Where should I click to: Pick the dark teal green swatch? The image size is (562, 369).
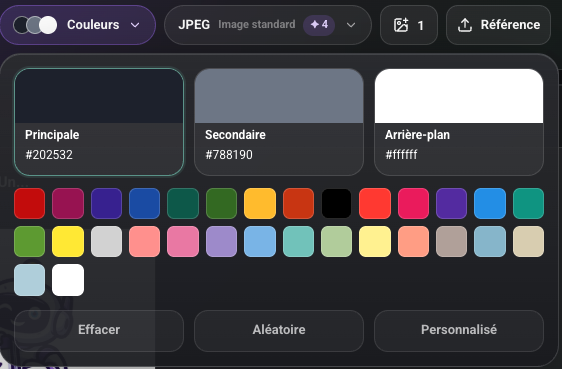[x=183, y=203]
